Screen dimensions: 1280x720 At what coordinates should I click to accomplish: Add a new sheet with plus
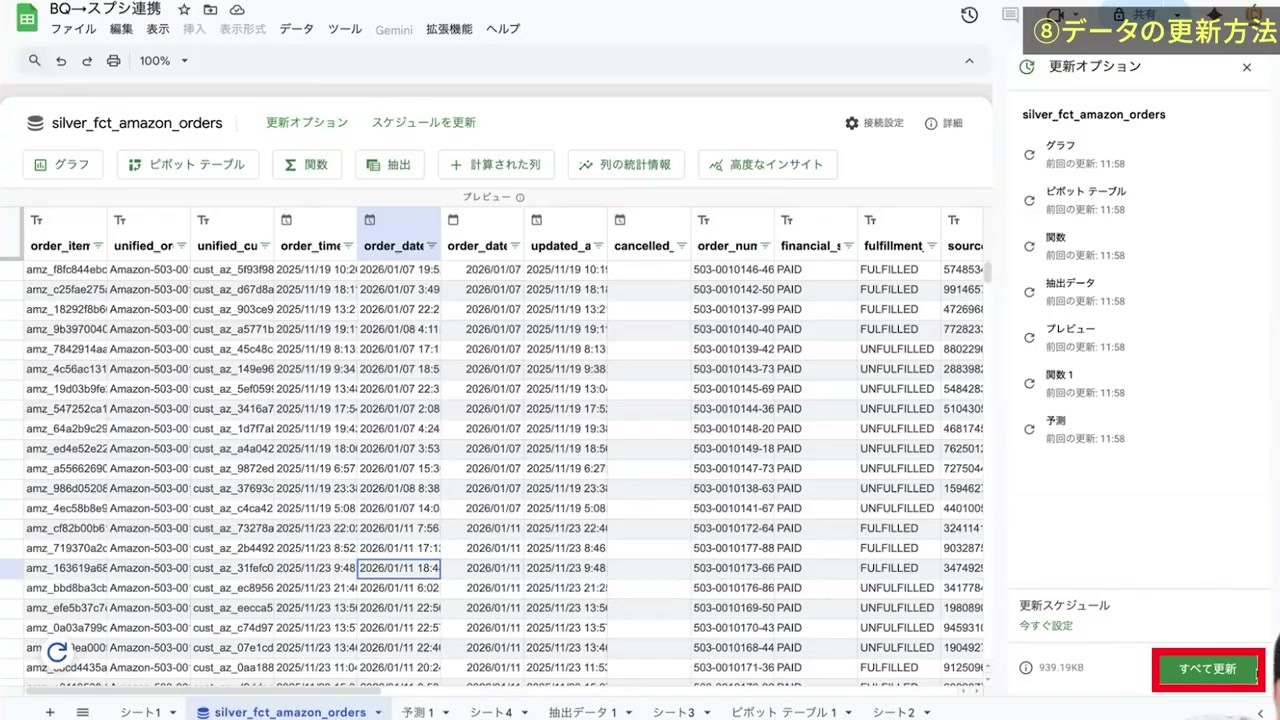[50, 712]
